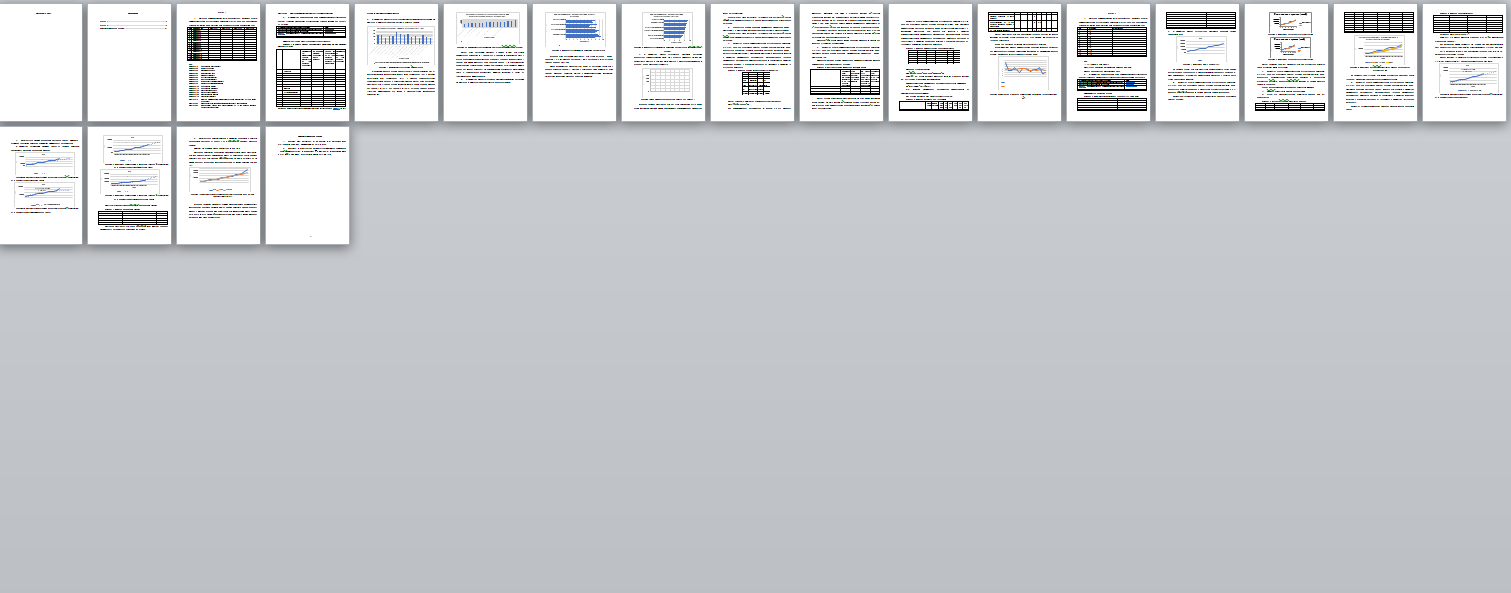Screen dimensions: 1511x593
Task: Open page 9, text with small narrow table
Action: point(753,63)
